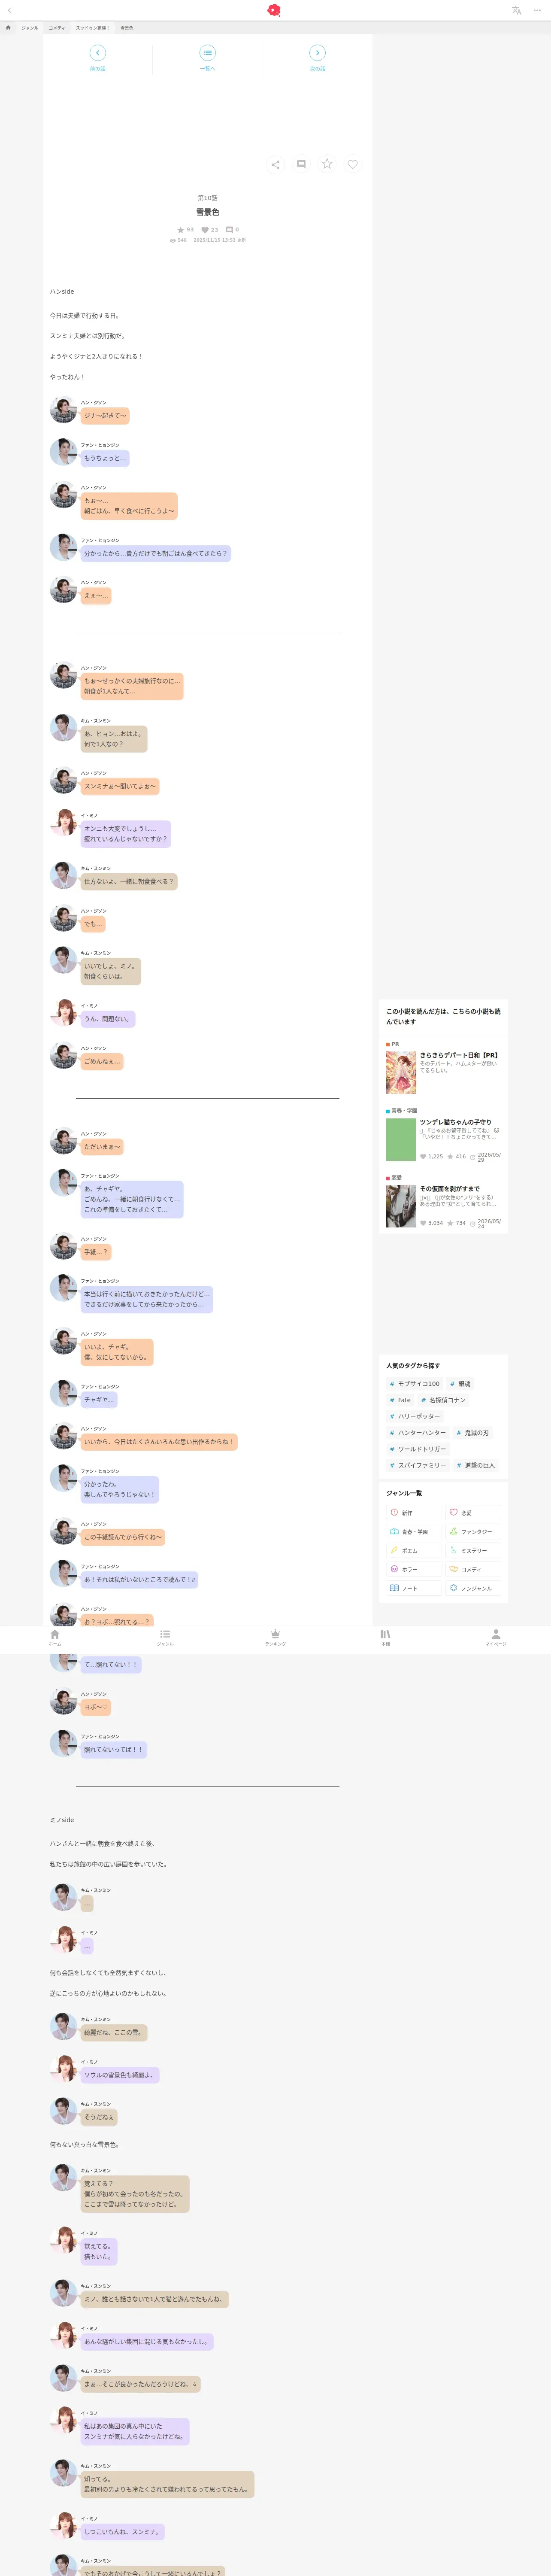Click the message 'そうだねぇ'
The image size is (551, 2576).
click(99, 2117)
